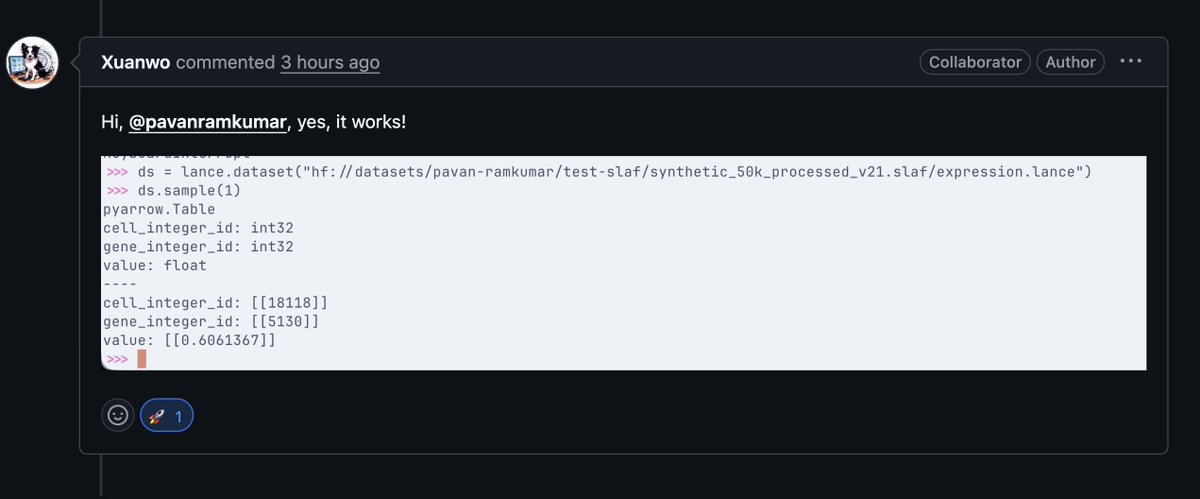Click the cell_integer_id [[18118]] result line
The width and height of the screenshot is (1200, 499).
click(215, 303)
